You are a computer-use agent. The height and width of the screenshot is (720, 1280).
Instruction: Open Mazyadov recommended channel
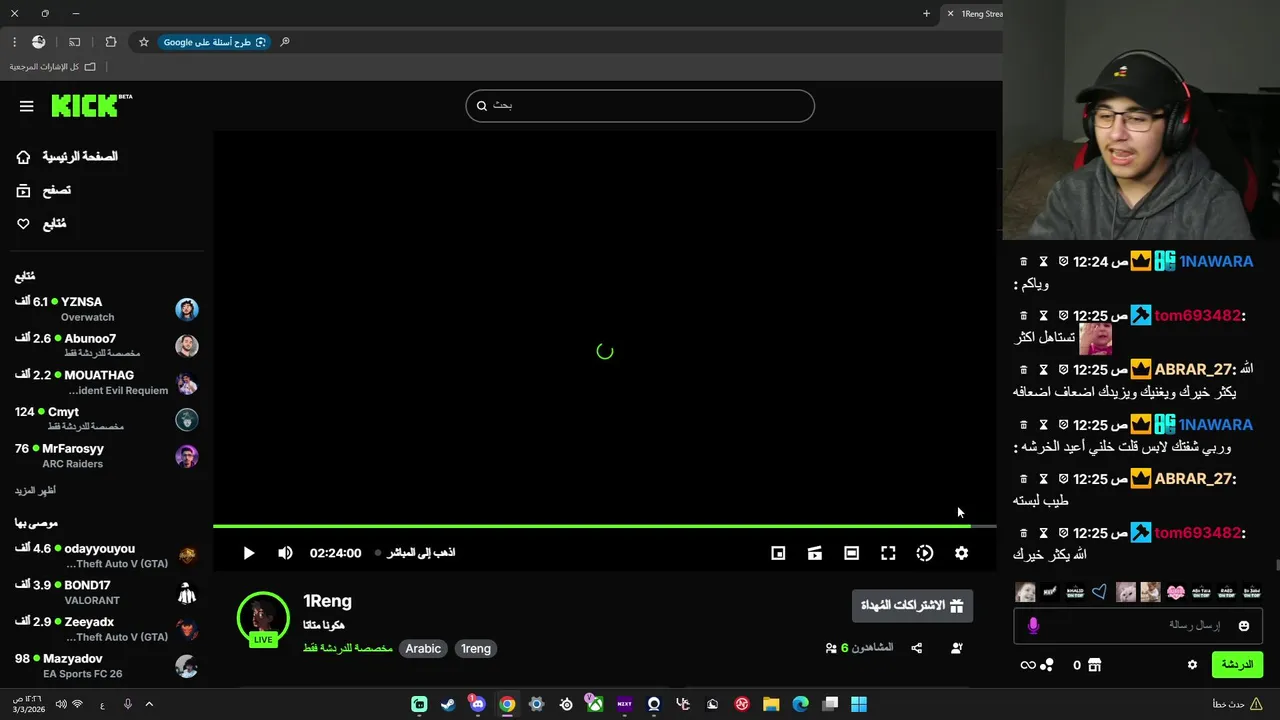tap(106, 666)
